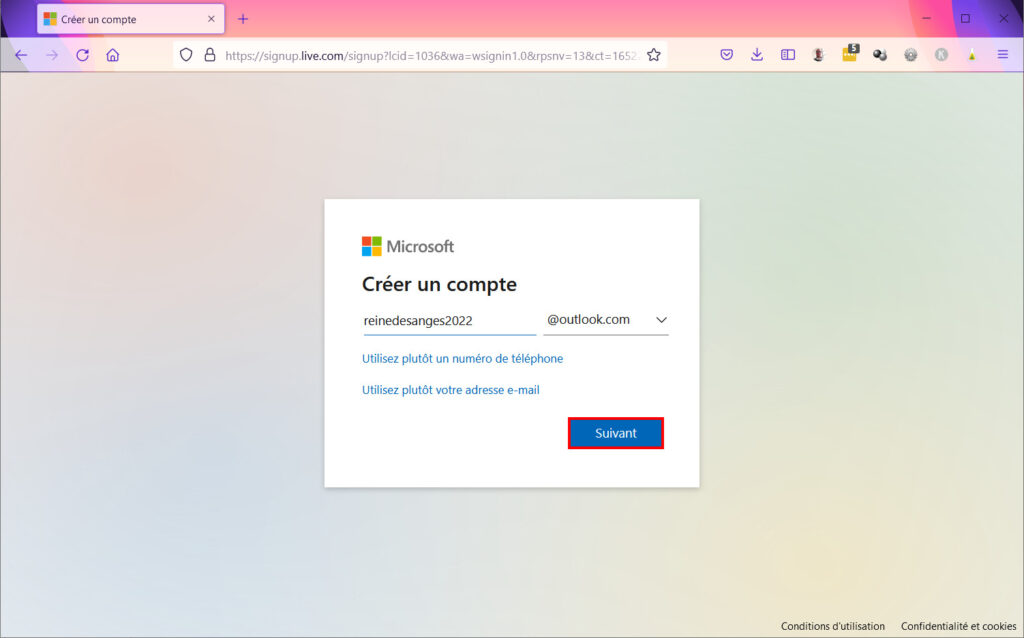This screenshot has width=1024, height=638.
Task: Click the address bar URL
Action: point(431,56)
